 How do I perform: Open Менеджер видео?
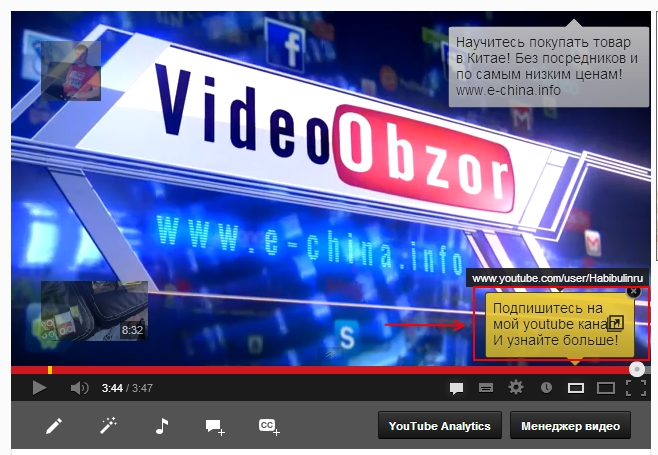[x=570, y=426]
